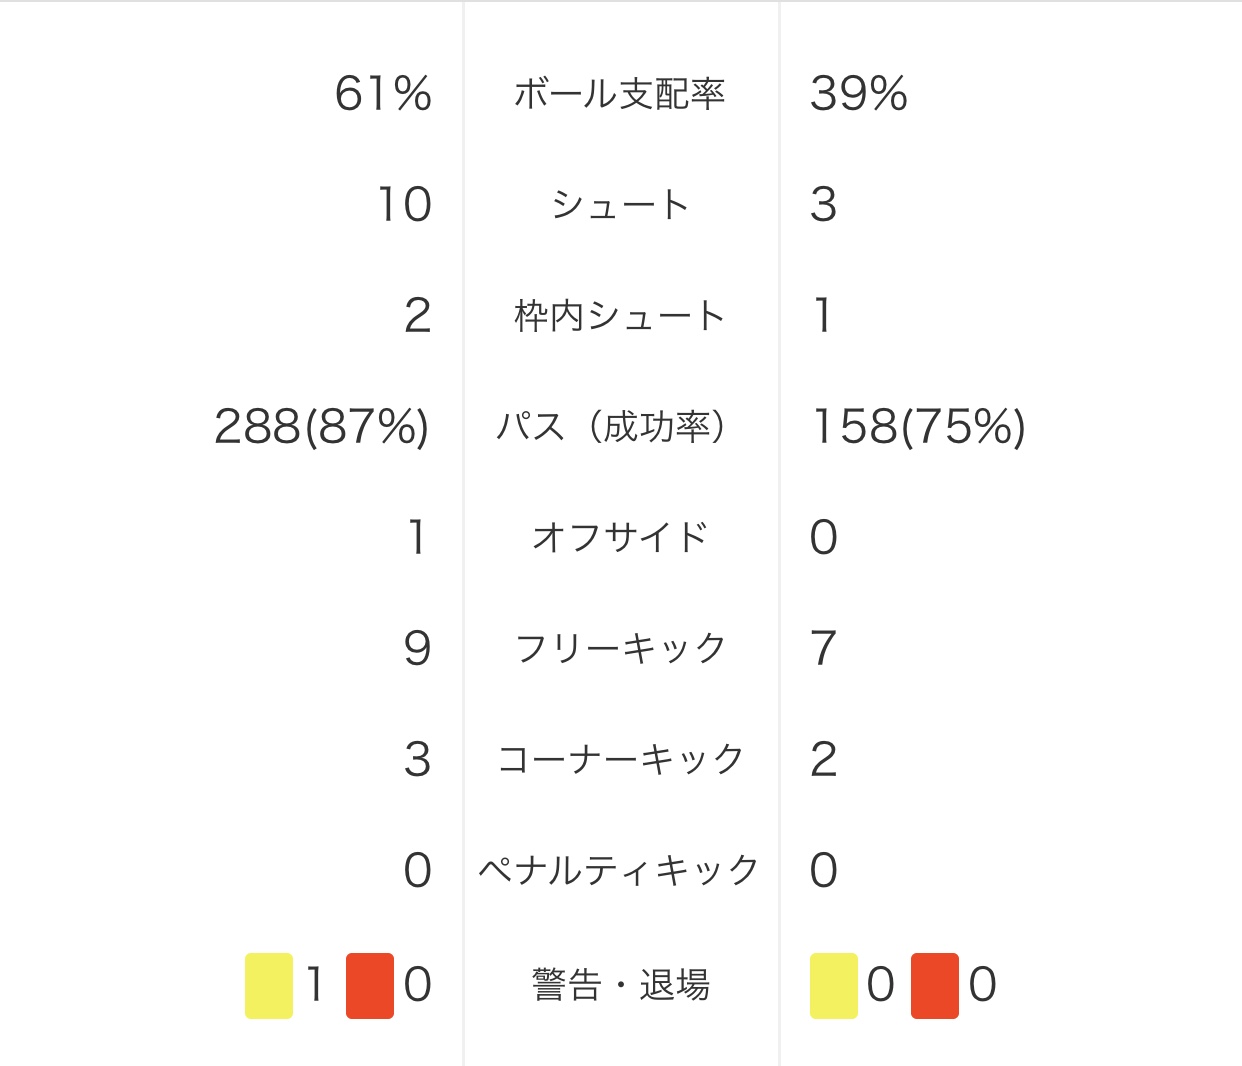Screen dimensions: 1242x1066
Task: Click the コーナーキック stat label
Action: pyautogui.click(x=620, y=759)
